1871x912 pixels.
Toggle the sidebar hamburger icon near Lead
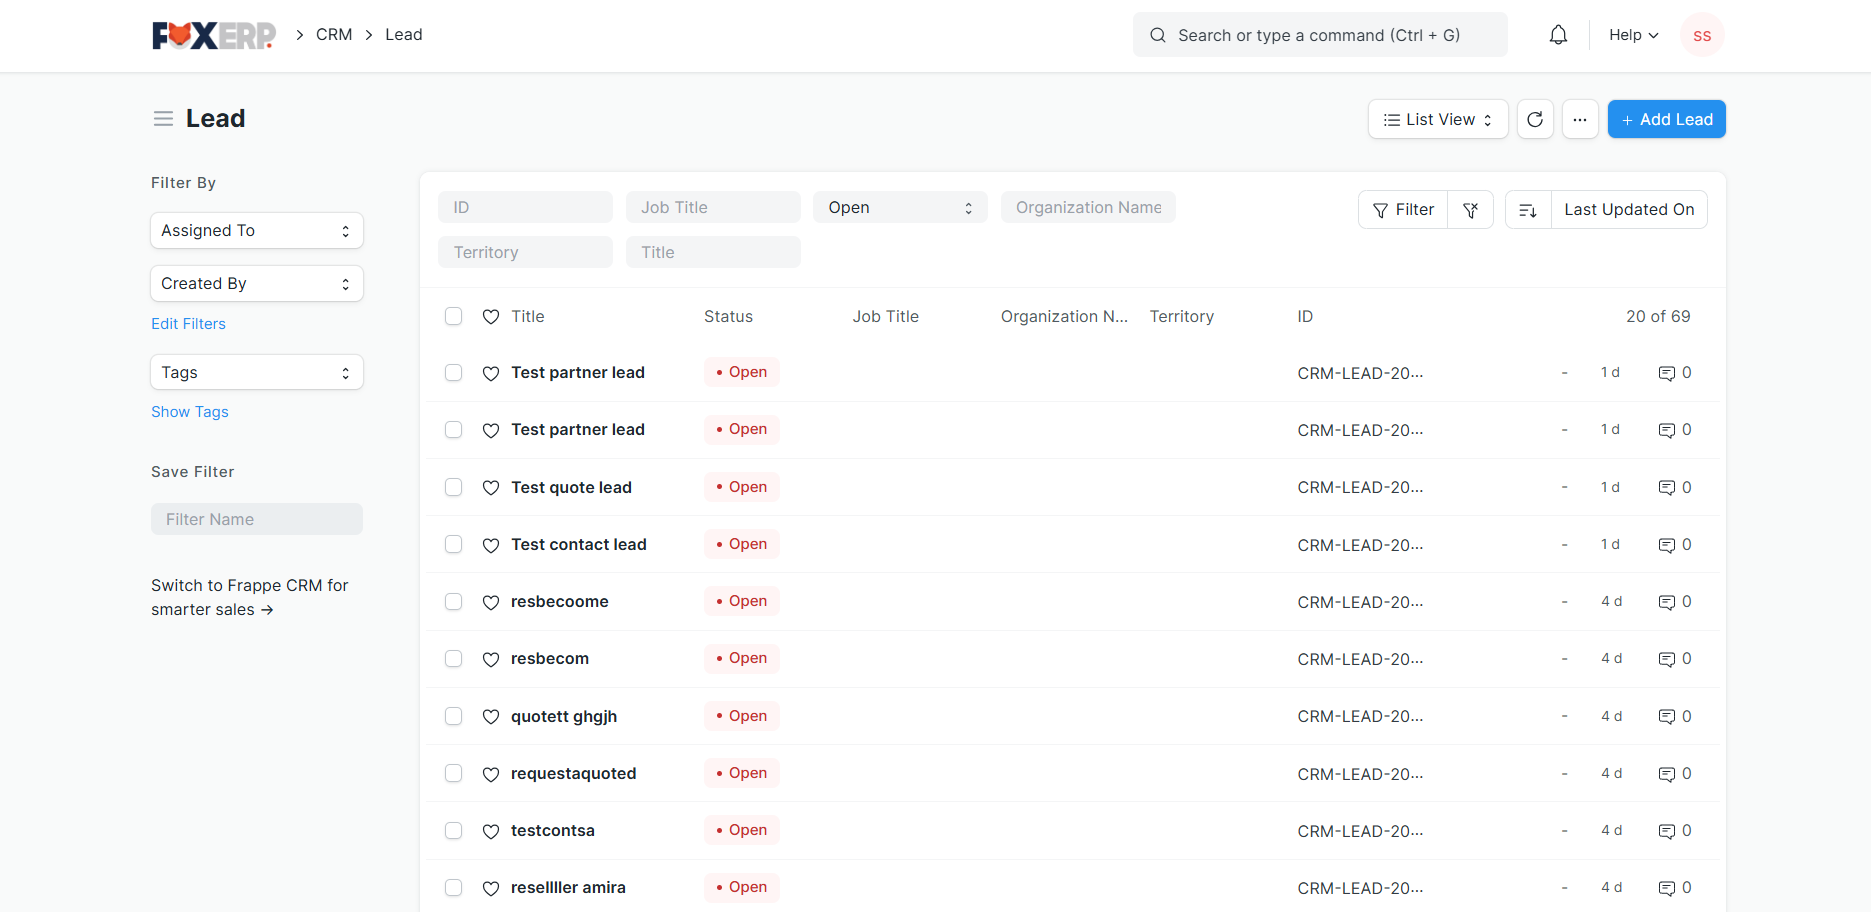pyautogui.click(x=163, y=119)
